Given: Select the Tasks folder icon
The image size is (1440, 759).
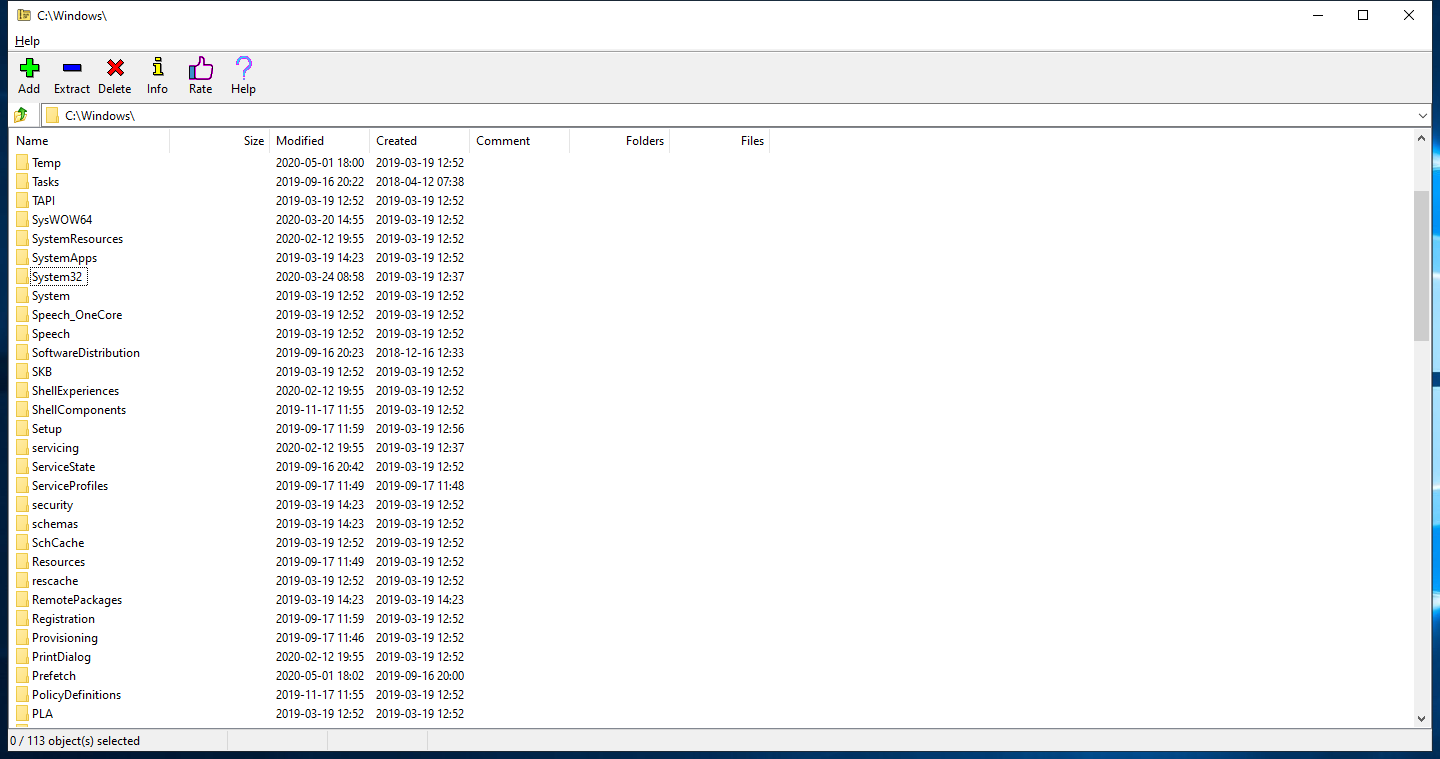Looking at the screenshot, I should point(22,181).
